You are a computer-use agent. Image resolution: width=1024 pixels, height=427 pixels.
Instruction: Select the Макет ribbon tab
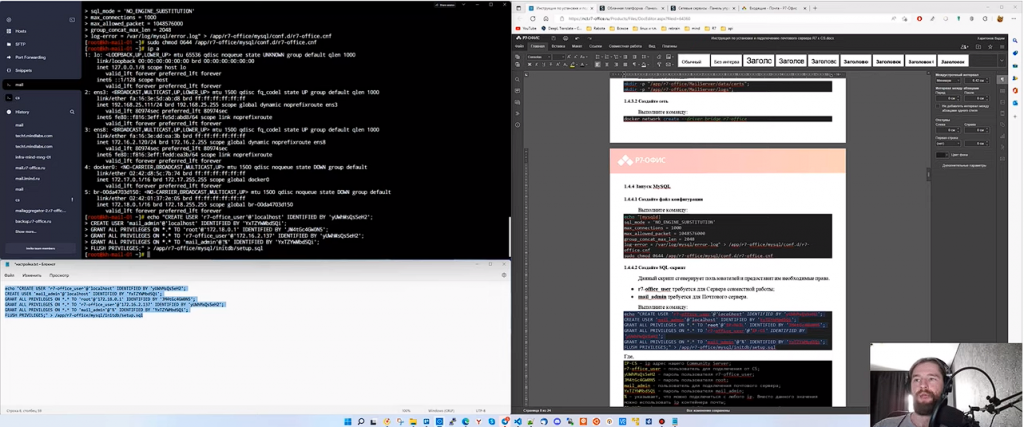click(x=577, y=46)
